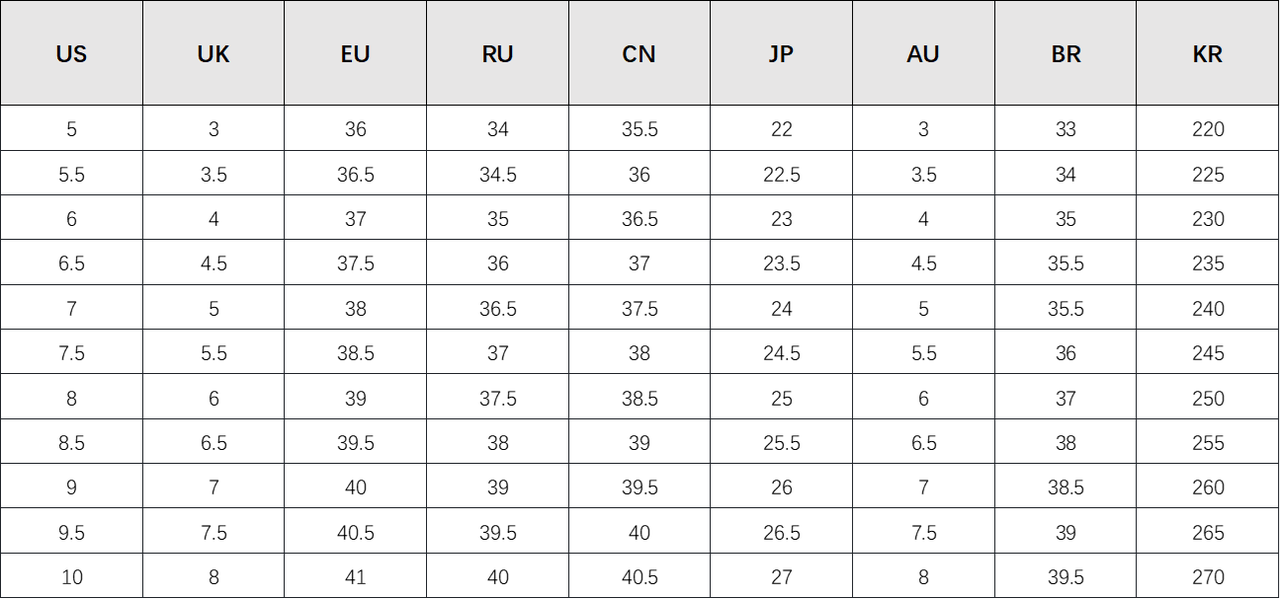Select the EU column header

click(x=355, y=54)
